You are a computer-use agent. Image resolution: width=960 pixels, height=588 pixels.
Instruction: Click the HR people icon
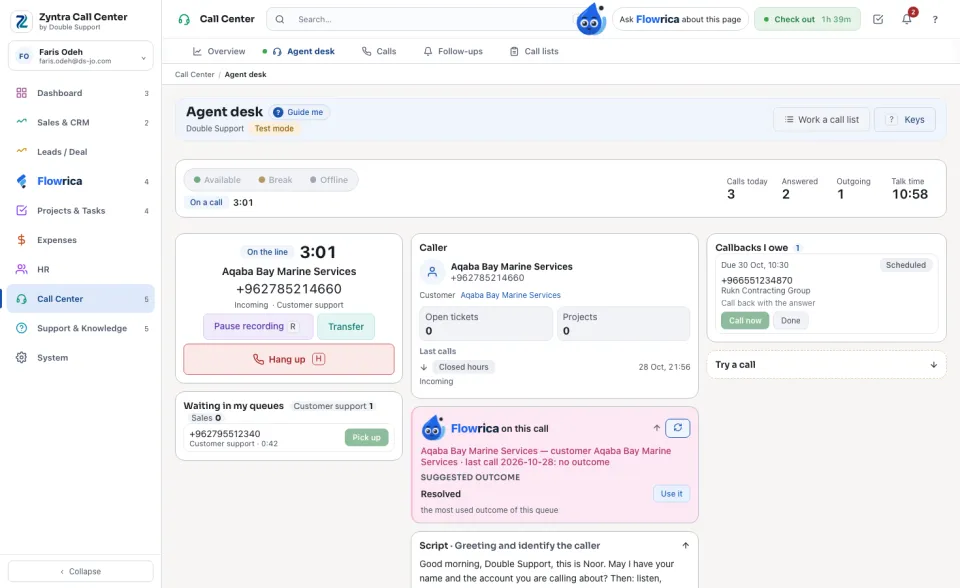click(x=21, y=269)
